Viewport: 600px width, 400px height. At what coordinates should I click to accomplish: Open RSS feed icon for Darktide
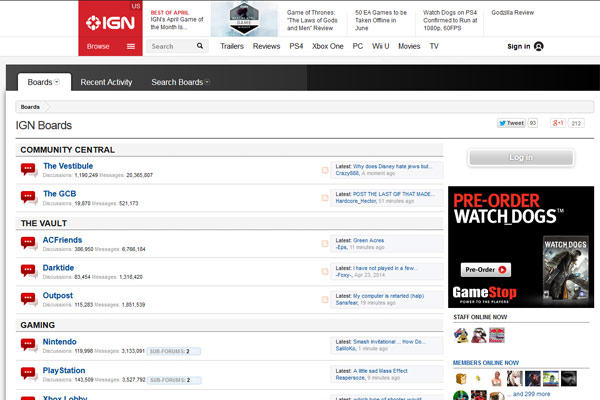[x=325, y=272]
